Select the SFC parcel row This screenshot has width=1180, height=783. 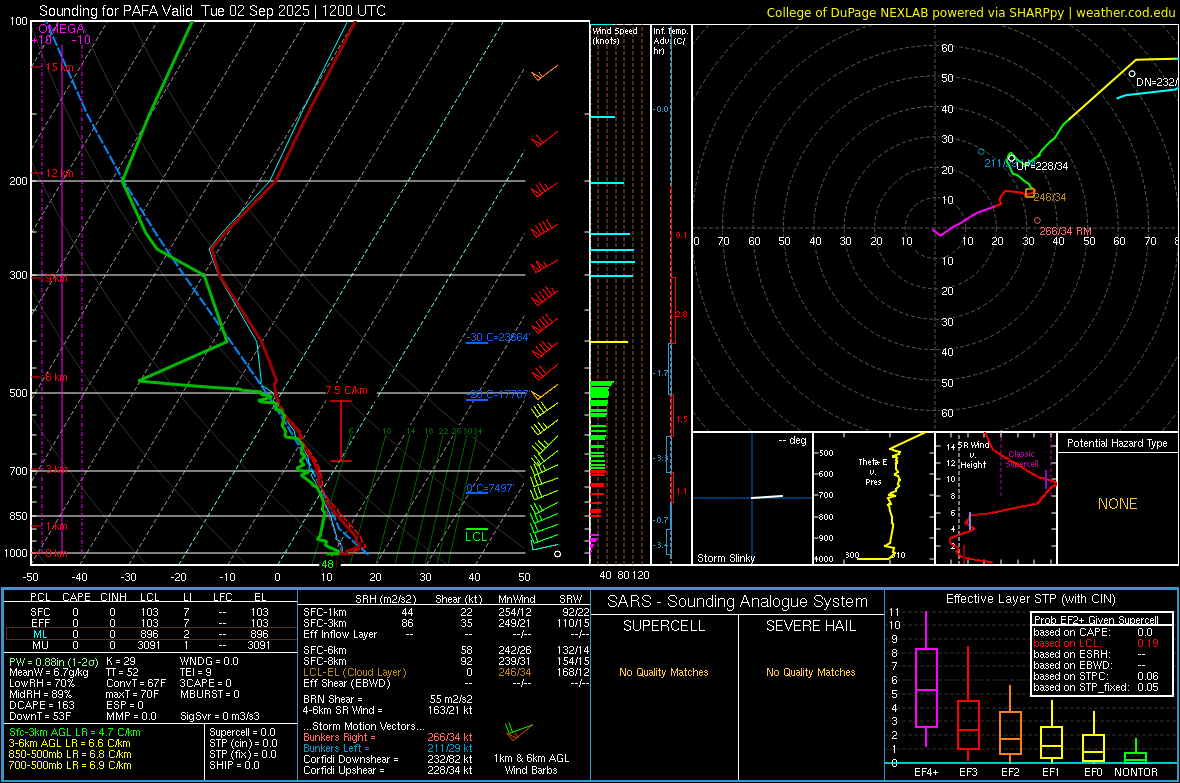click(x=151, y=612)
